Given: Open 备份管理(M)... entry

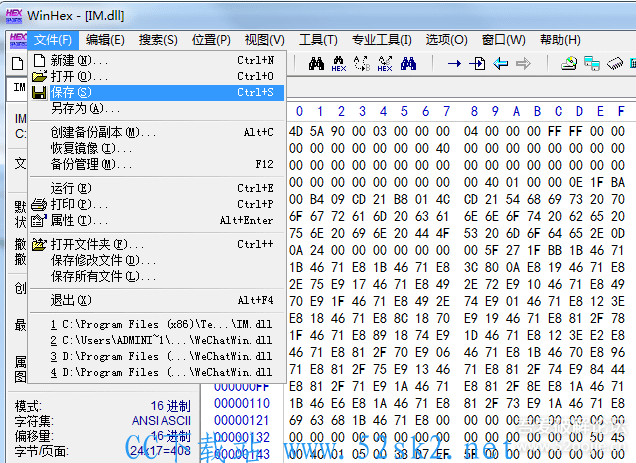Looking at the screenshot, I should (x=157, y=164).
